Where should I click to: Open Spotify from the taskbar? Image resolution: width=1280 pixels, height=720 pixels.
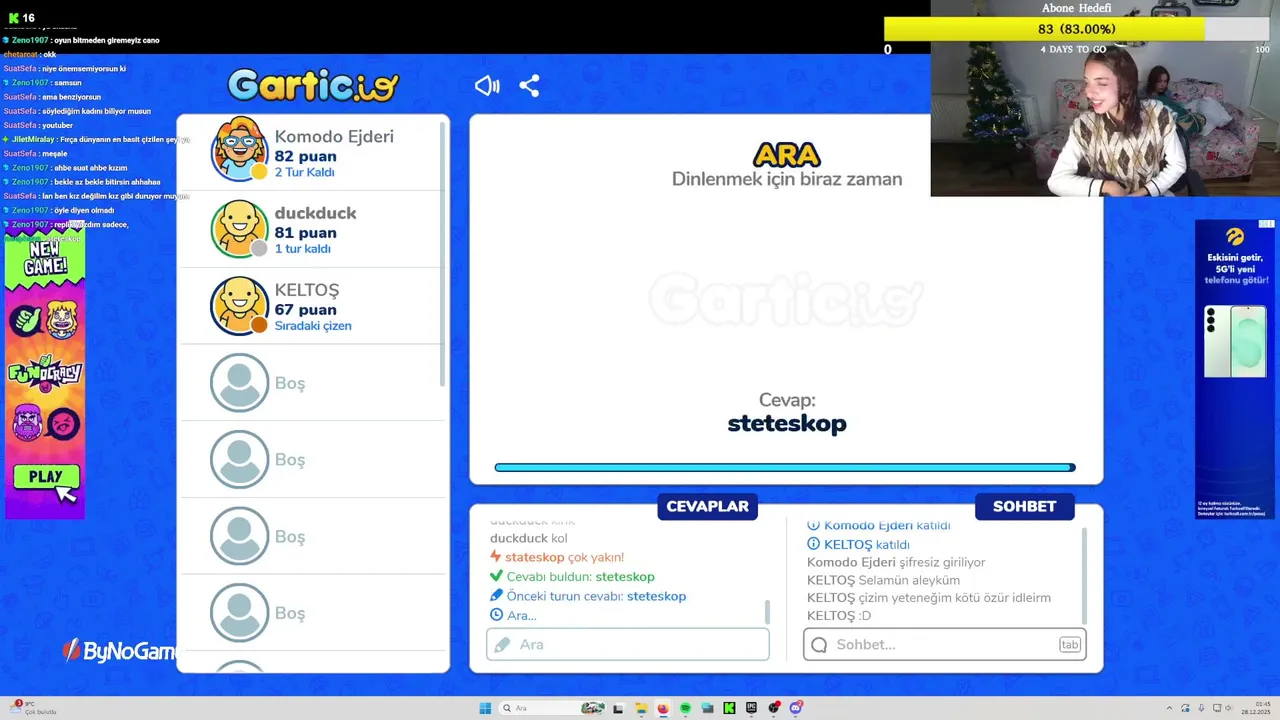[x=685, y=708]
